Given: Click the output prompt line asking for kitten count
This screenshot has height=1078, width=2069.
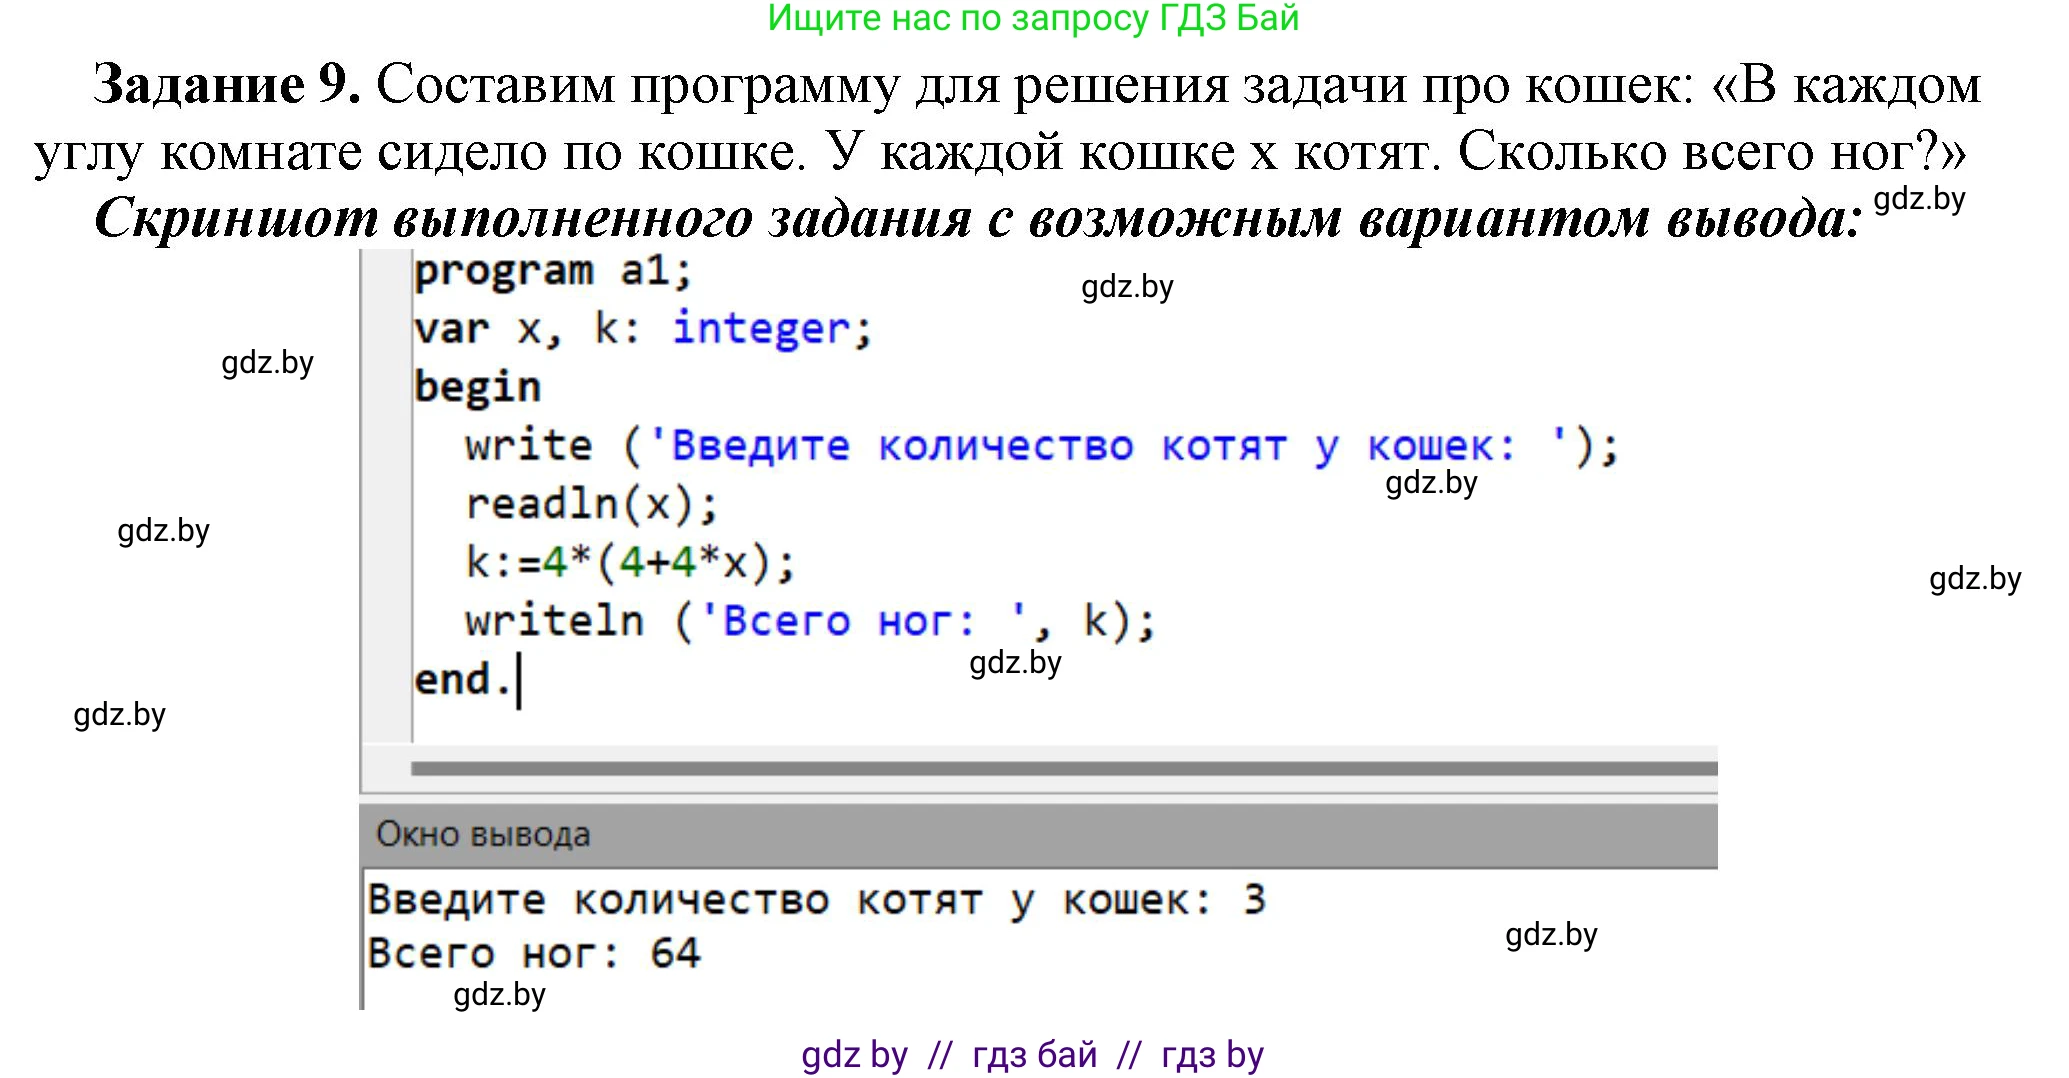Looking at the screenshot, I should [790, 900].
